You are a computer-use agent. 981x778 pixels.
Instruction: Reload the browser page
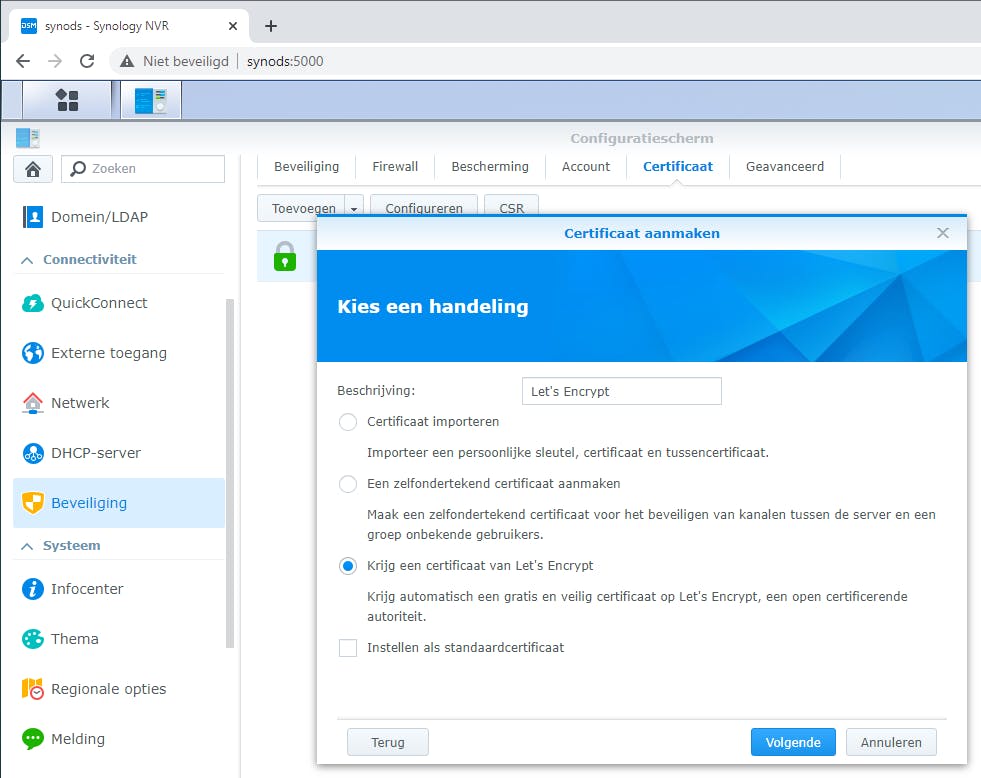87,61
